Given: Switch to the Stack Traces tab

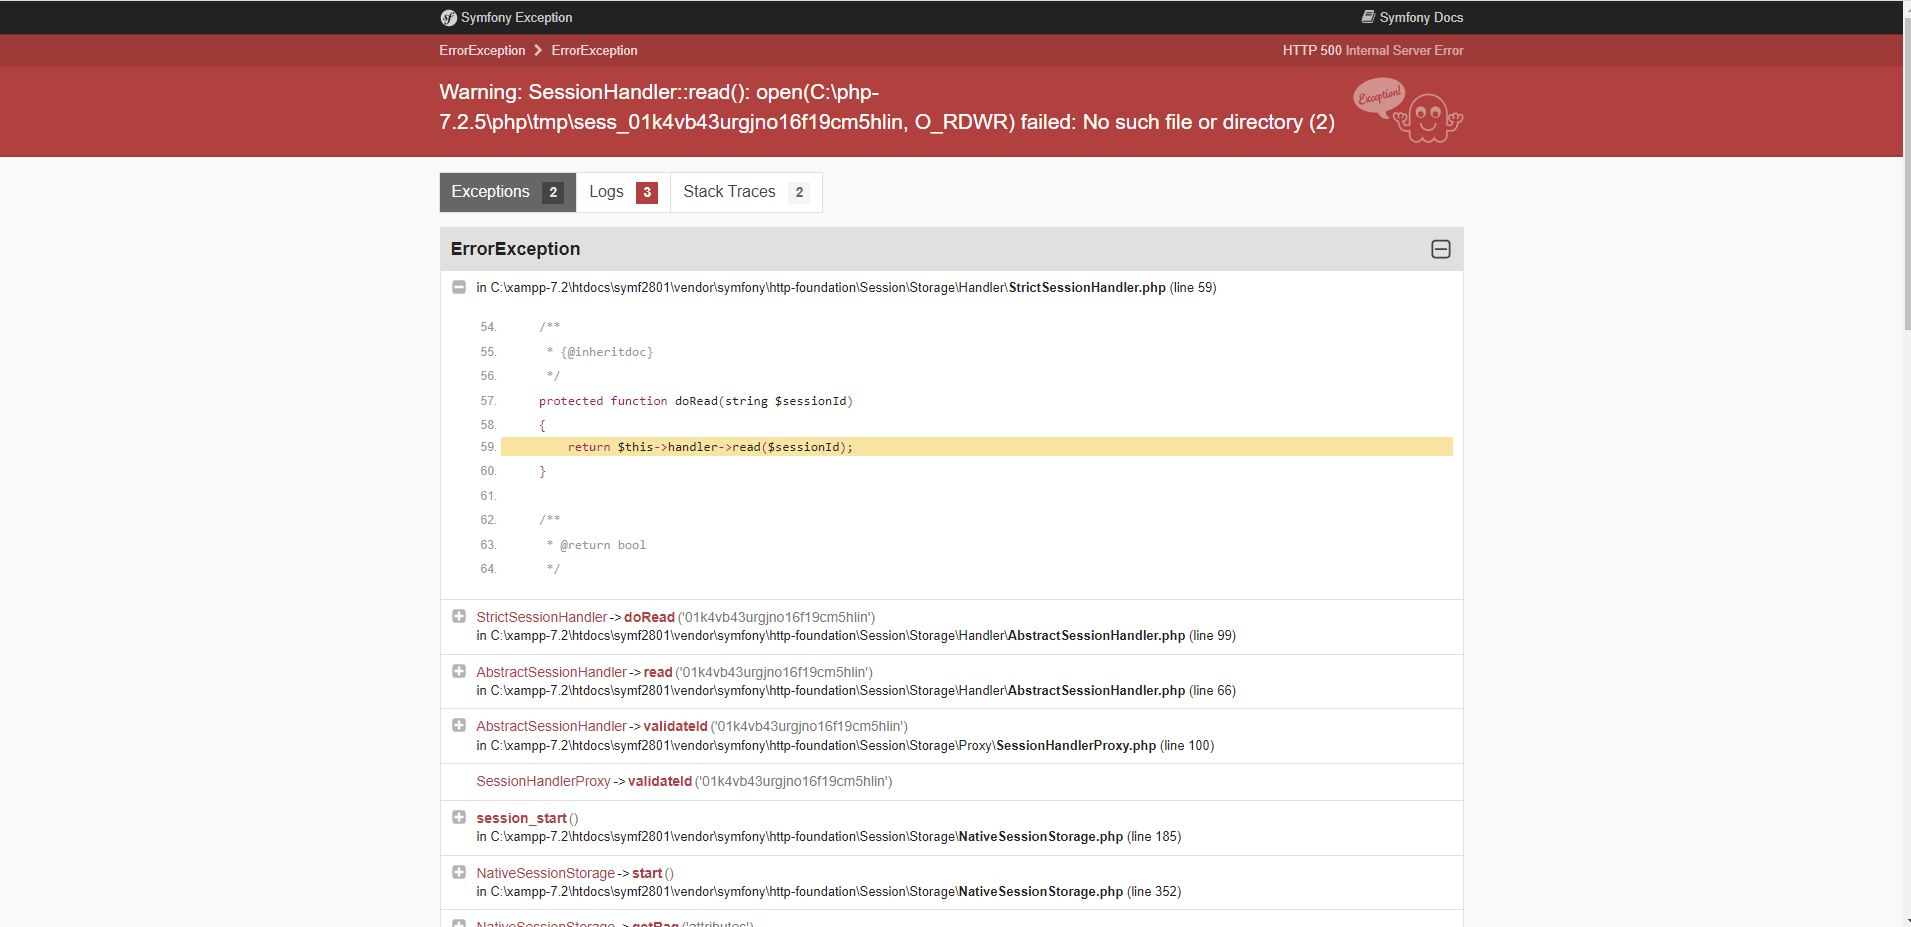Looking at the screenshot, I should tap(729, 191).
